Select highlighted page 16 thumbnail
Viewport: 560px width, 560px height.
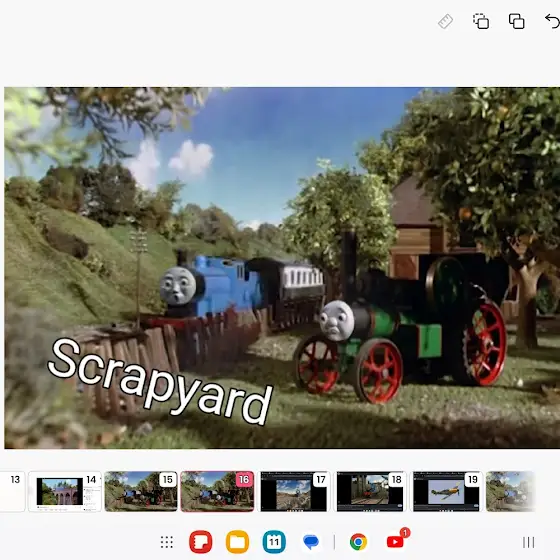point(218,491)
